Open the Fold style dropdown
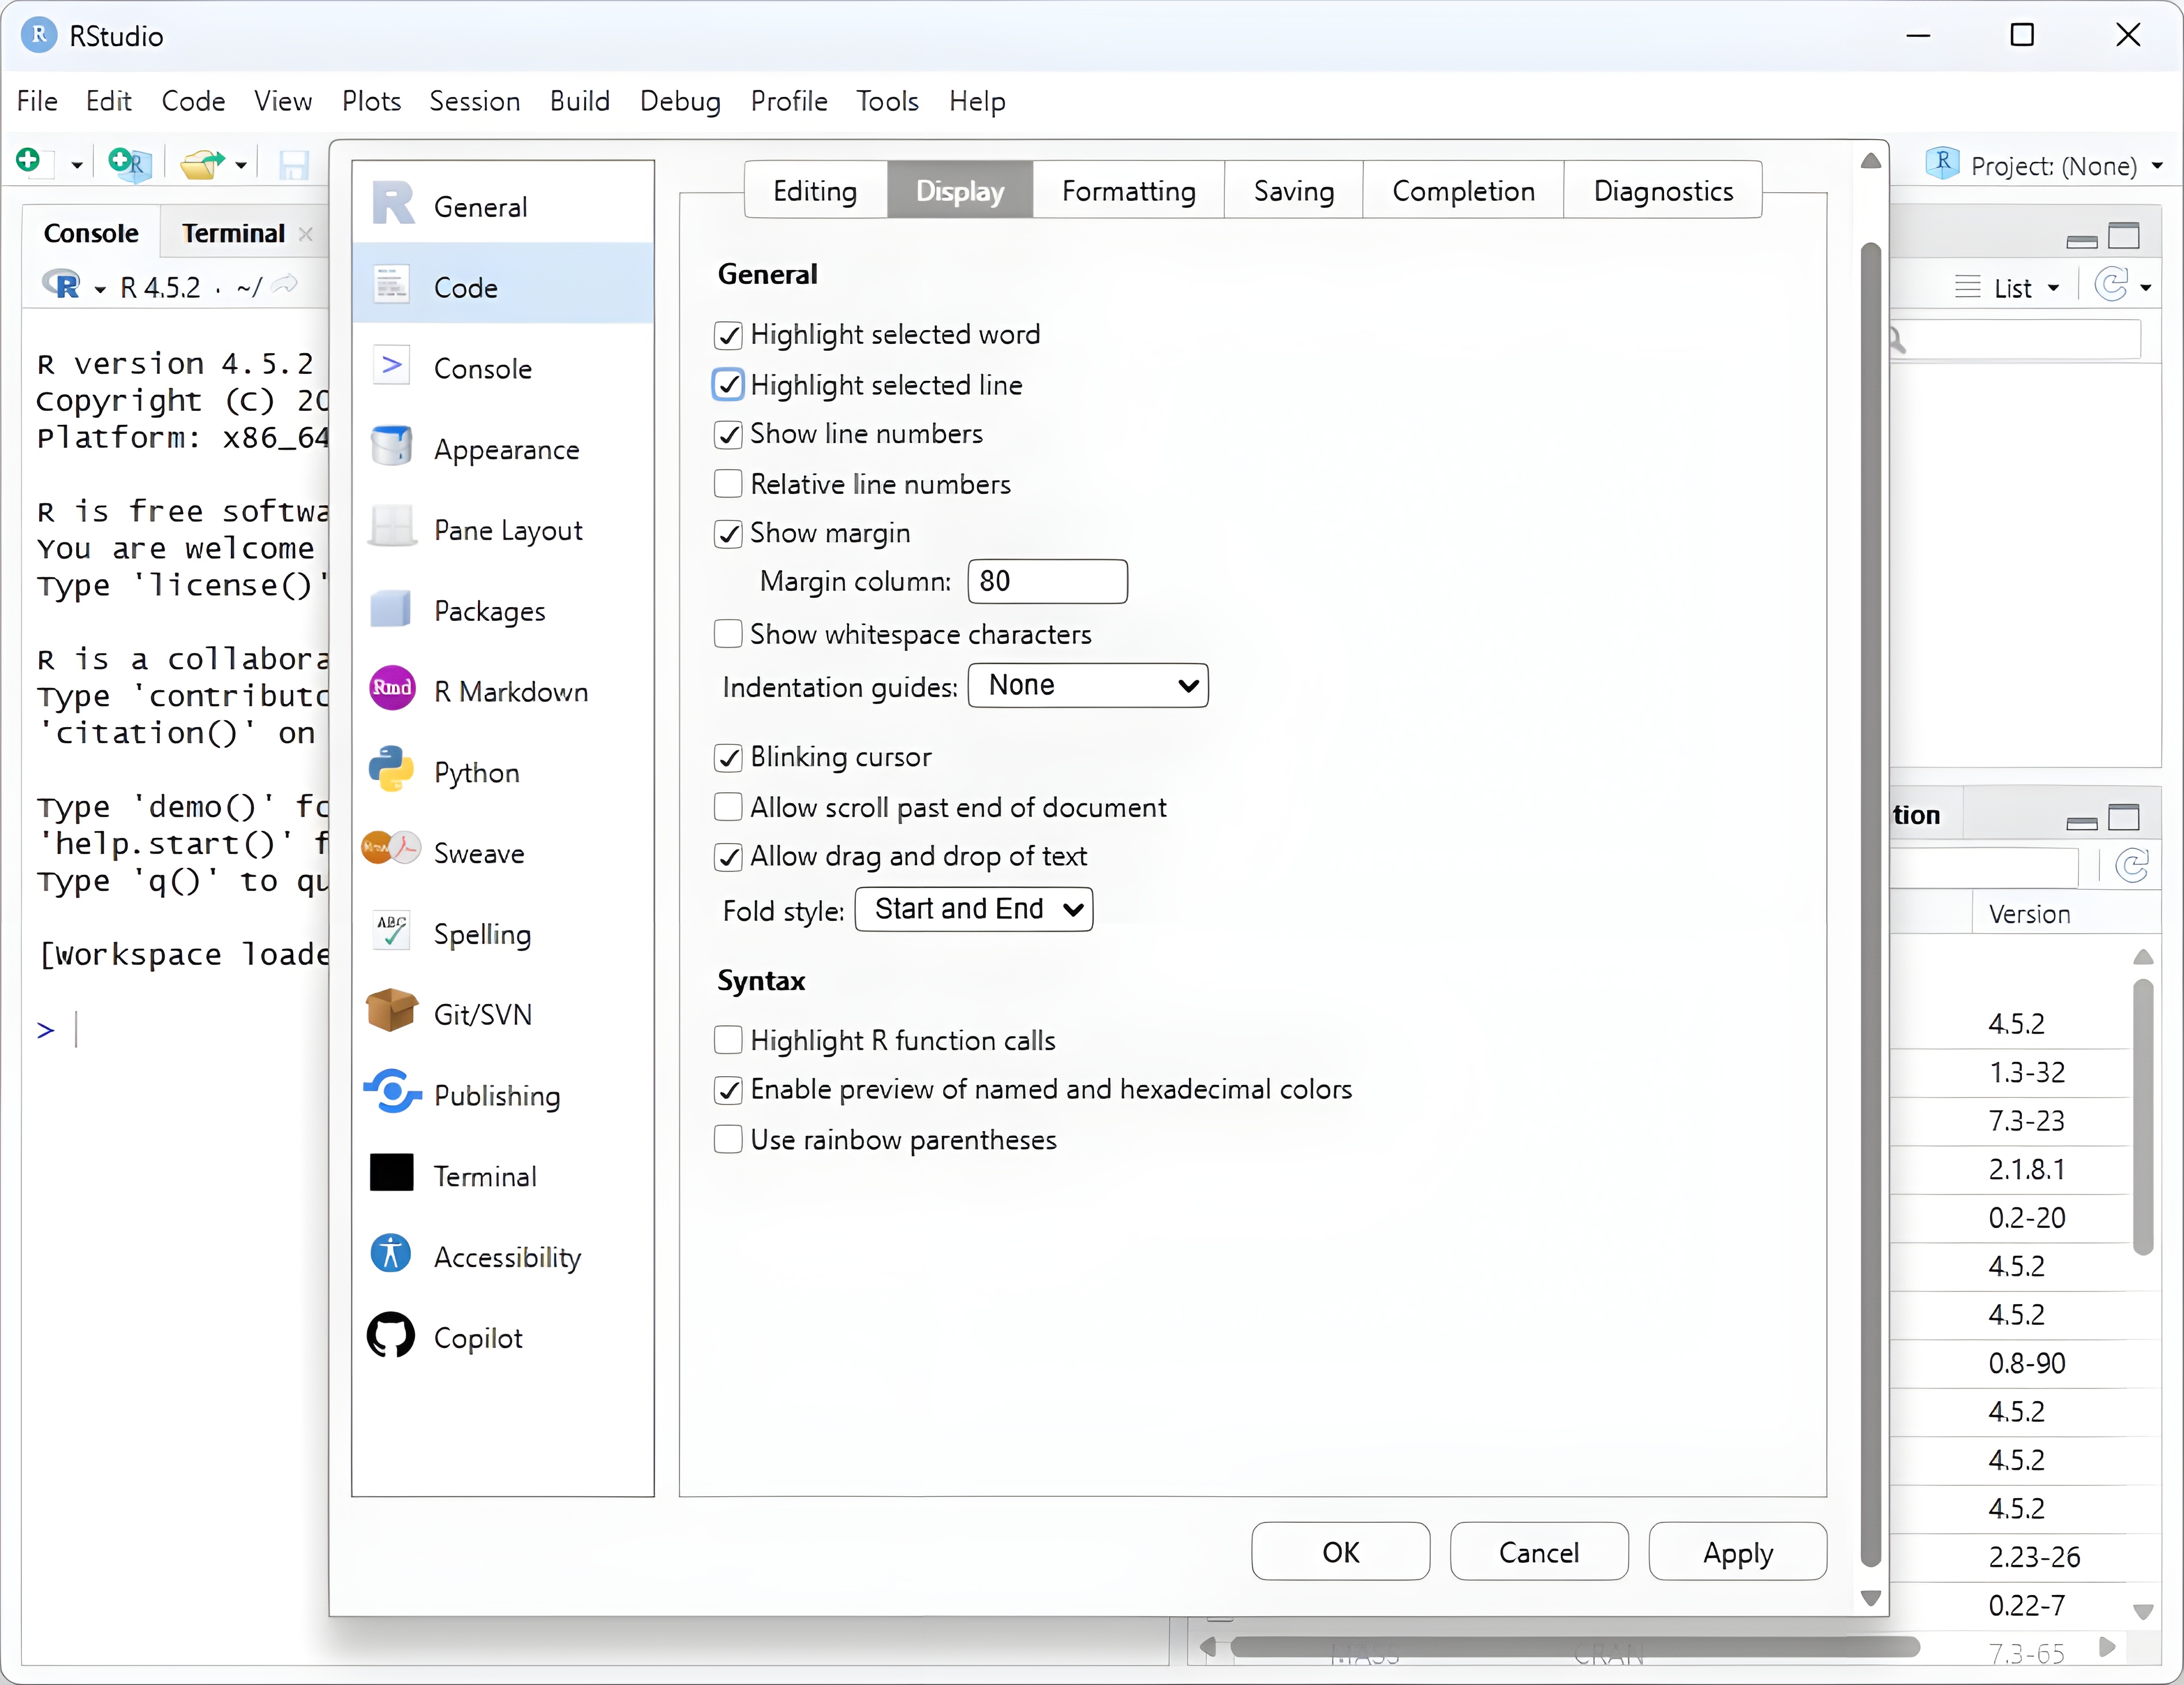 click(x=973, y=909)
